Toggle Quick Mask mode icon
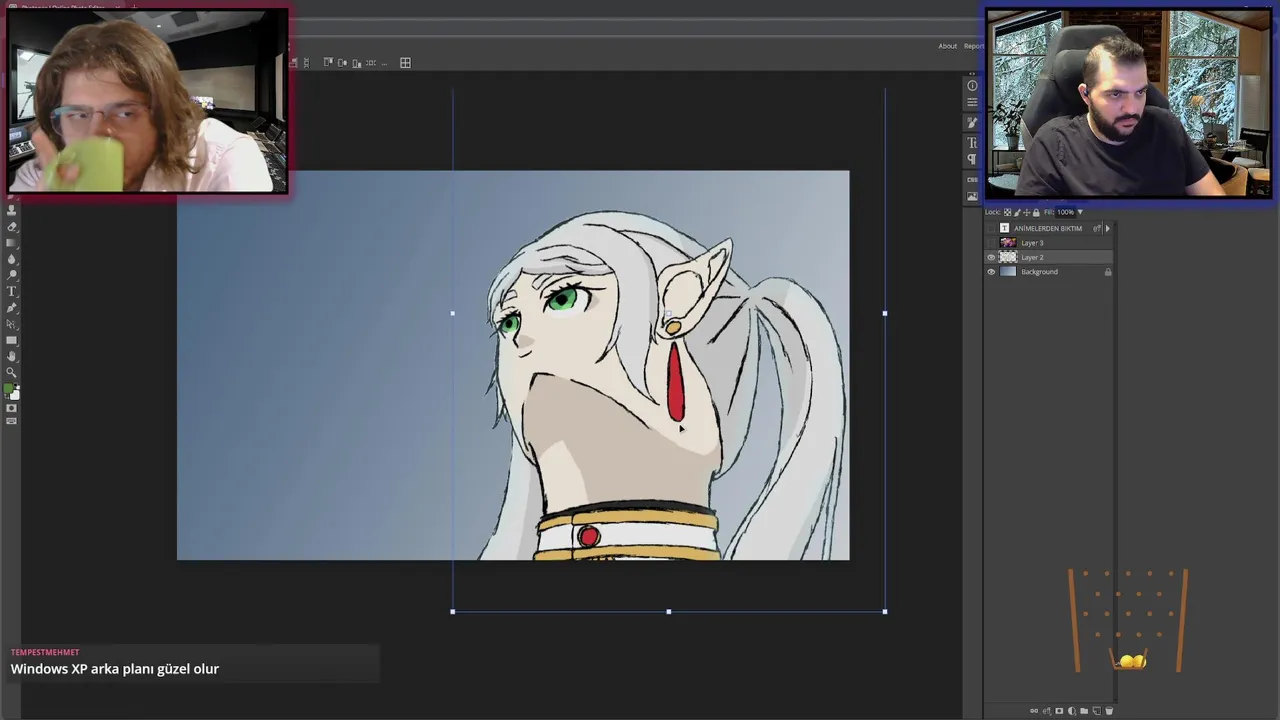 [12, 408]
